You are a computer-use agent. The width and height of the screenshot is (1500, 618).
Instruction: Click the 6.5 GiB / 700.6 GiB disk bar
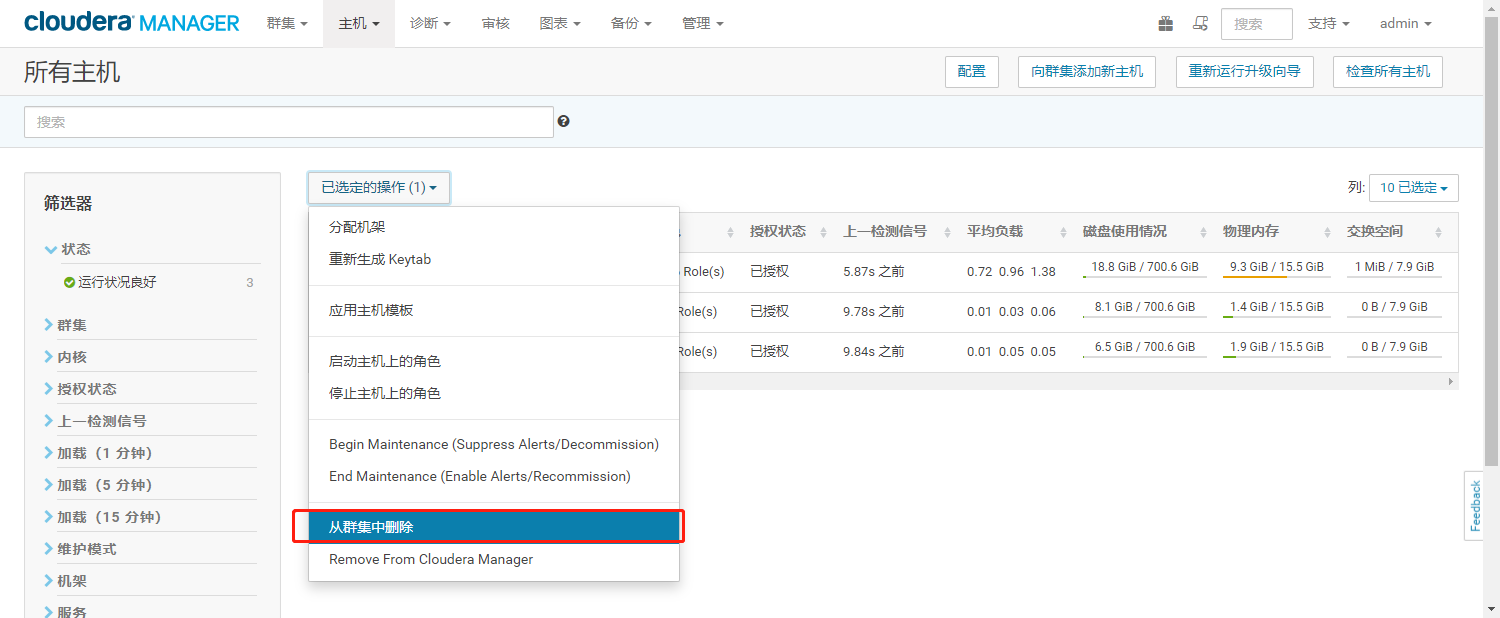(x=1144, y=348)
